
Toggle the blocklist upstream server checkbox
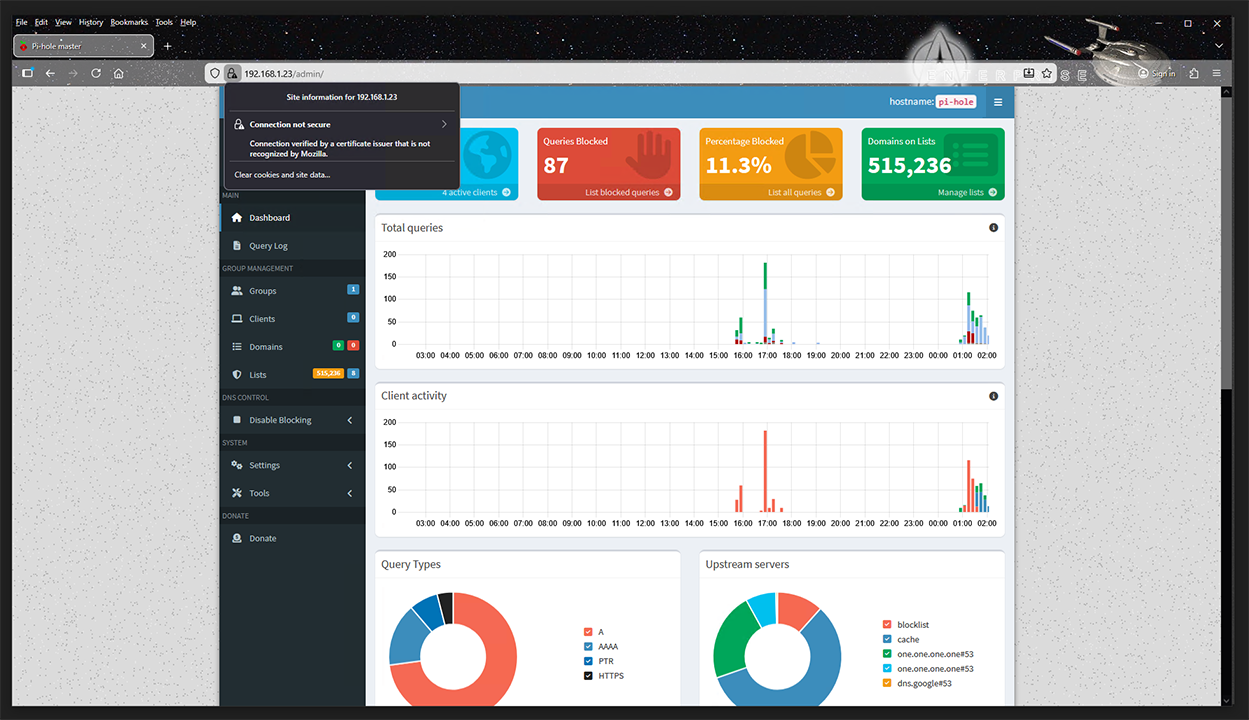[x=887, y=625]
